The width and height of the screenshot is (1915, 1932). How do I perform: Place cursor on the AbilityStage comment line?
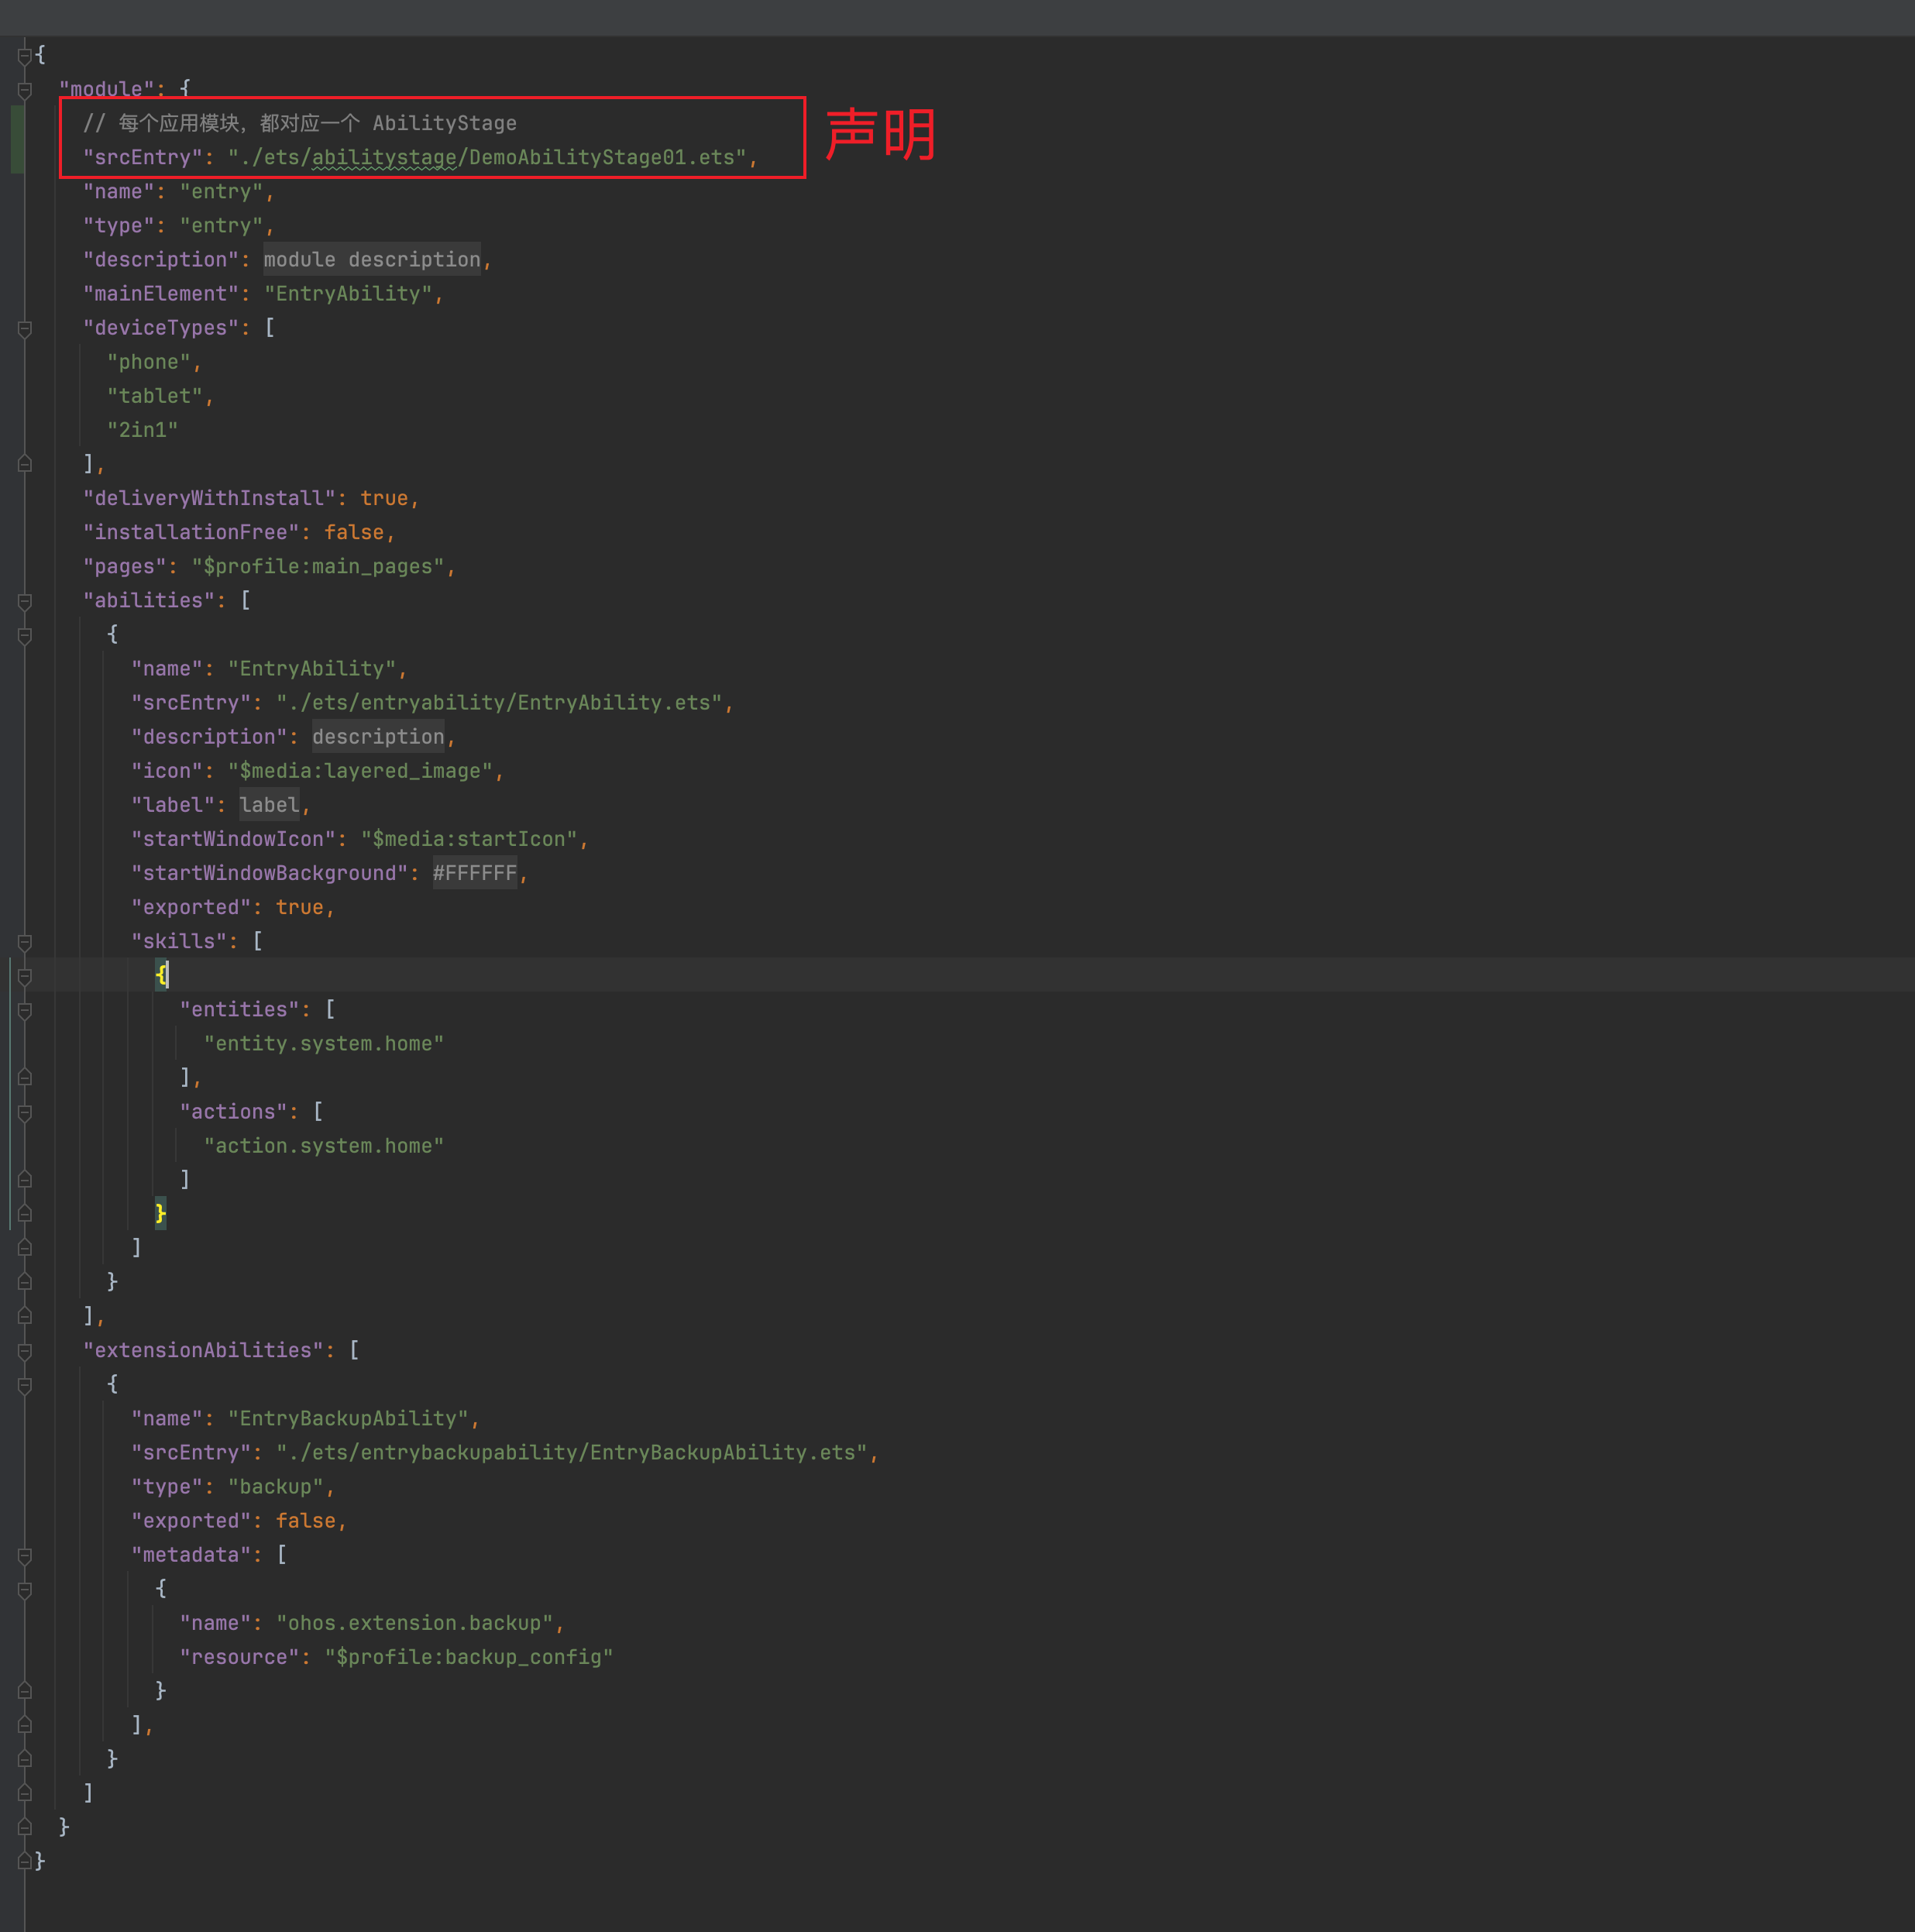[x=300, y=123]
